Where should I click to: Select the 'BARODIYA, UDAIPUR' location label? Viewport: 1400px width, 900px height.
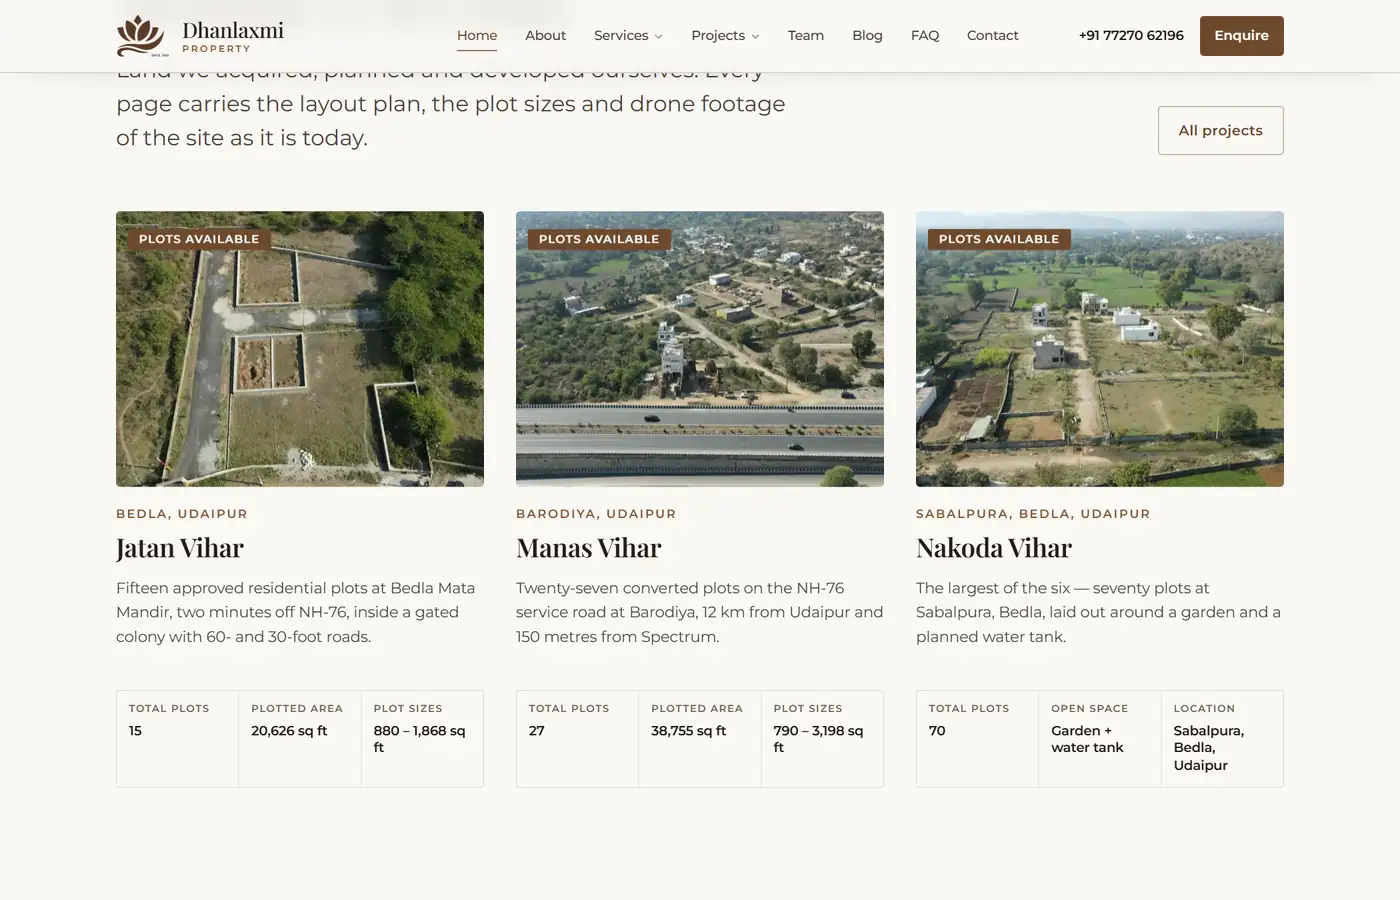pos(596,514)
